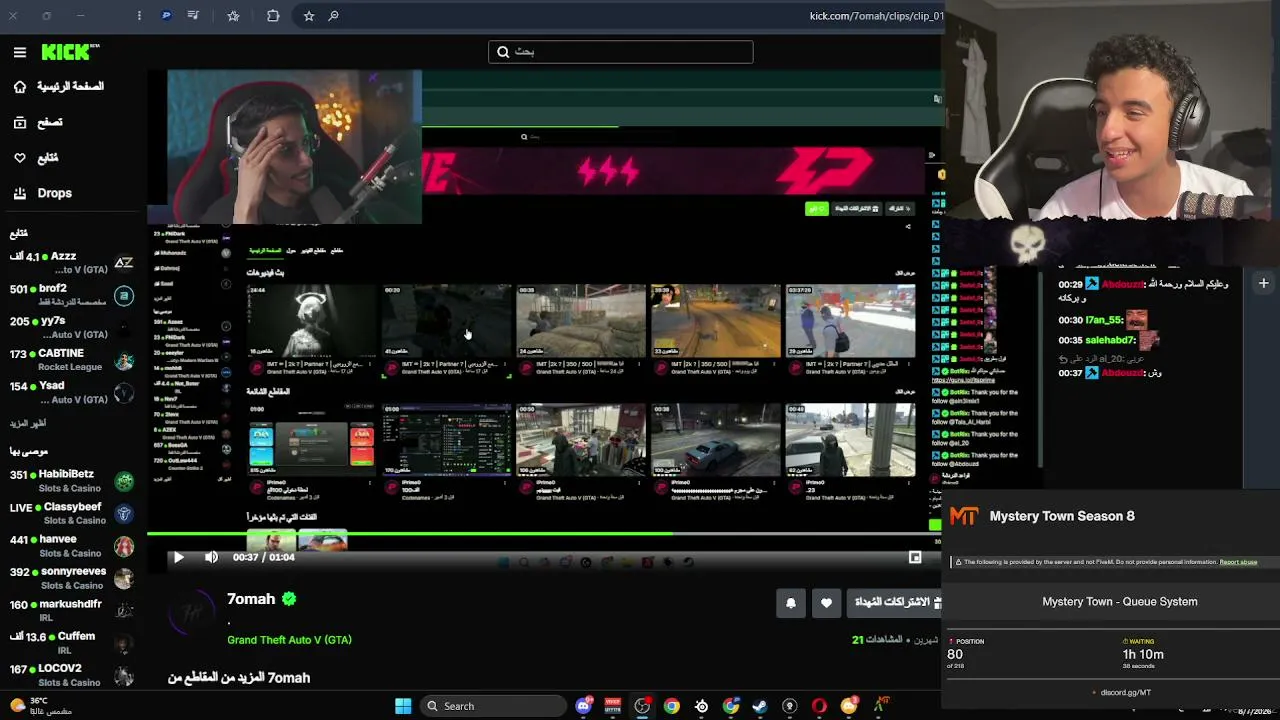Screen dimensions: 1280x720
Task: Click the address bar URL kick.com/7omah
Action: click(876, 16)
